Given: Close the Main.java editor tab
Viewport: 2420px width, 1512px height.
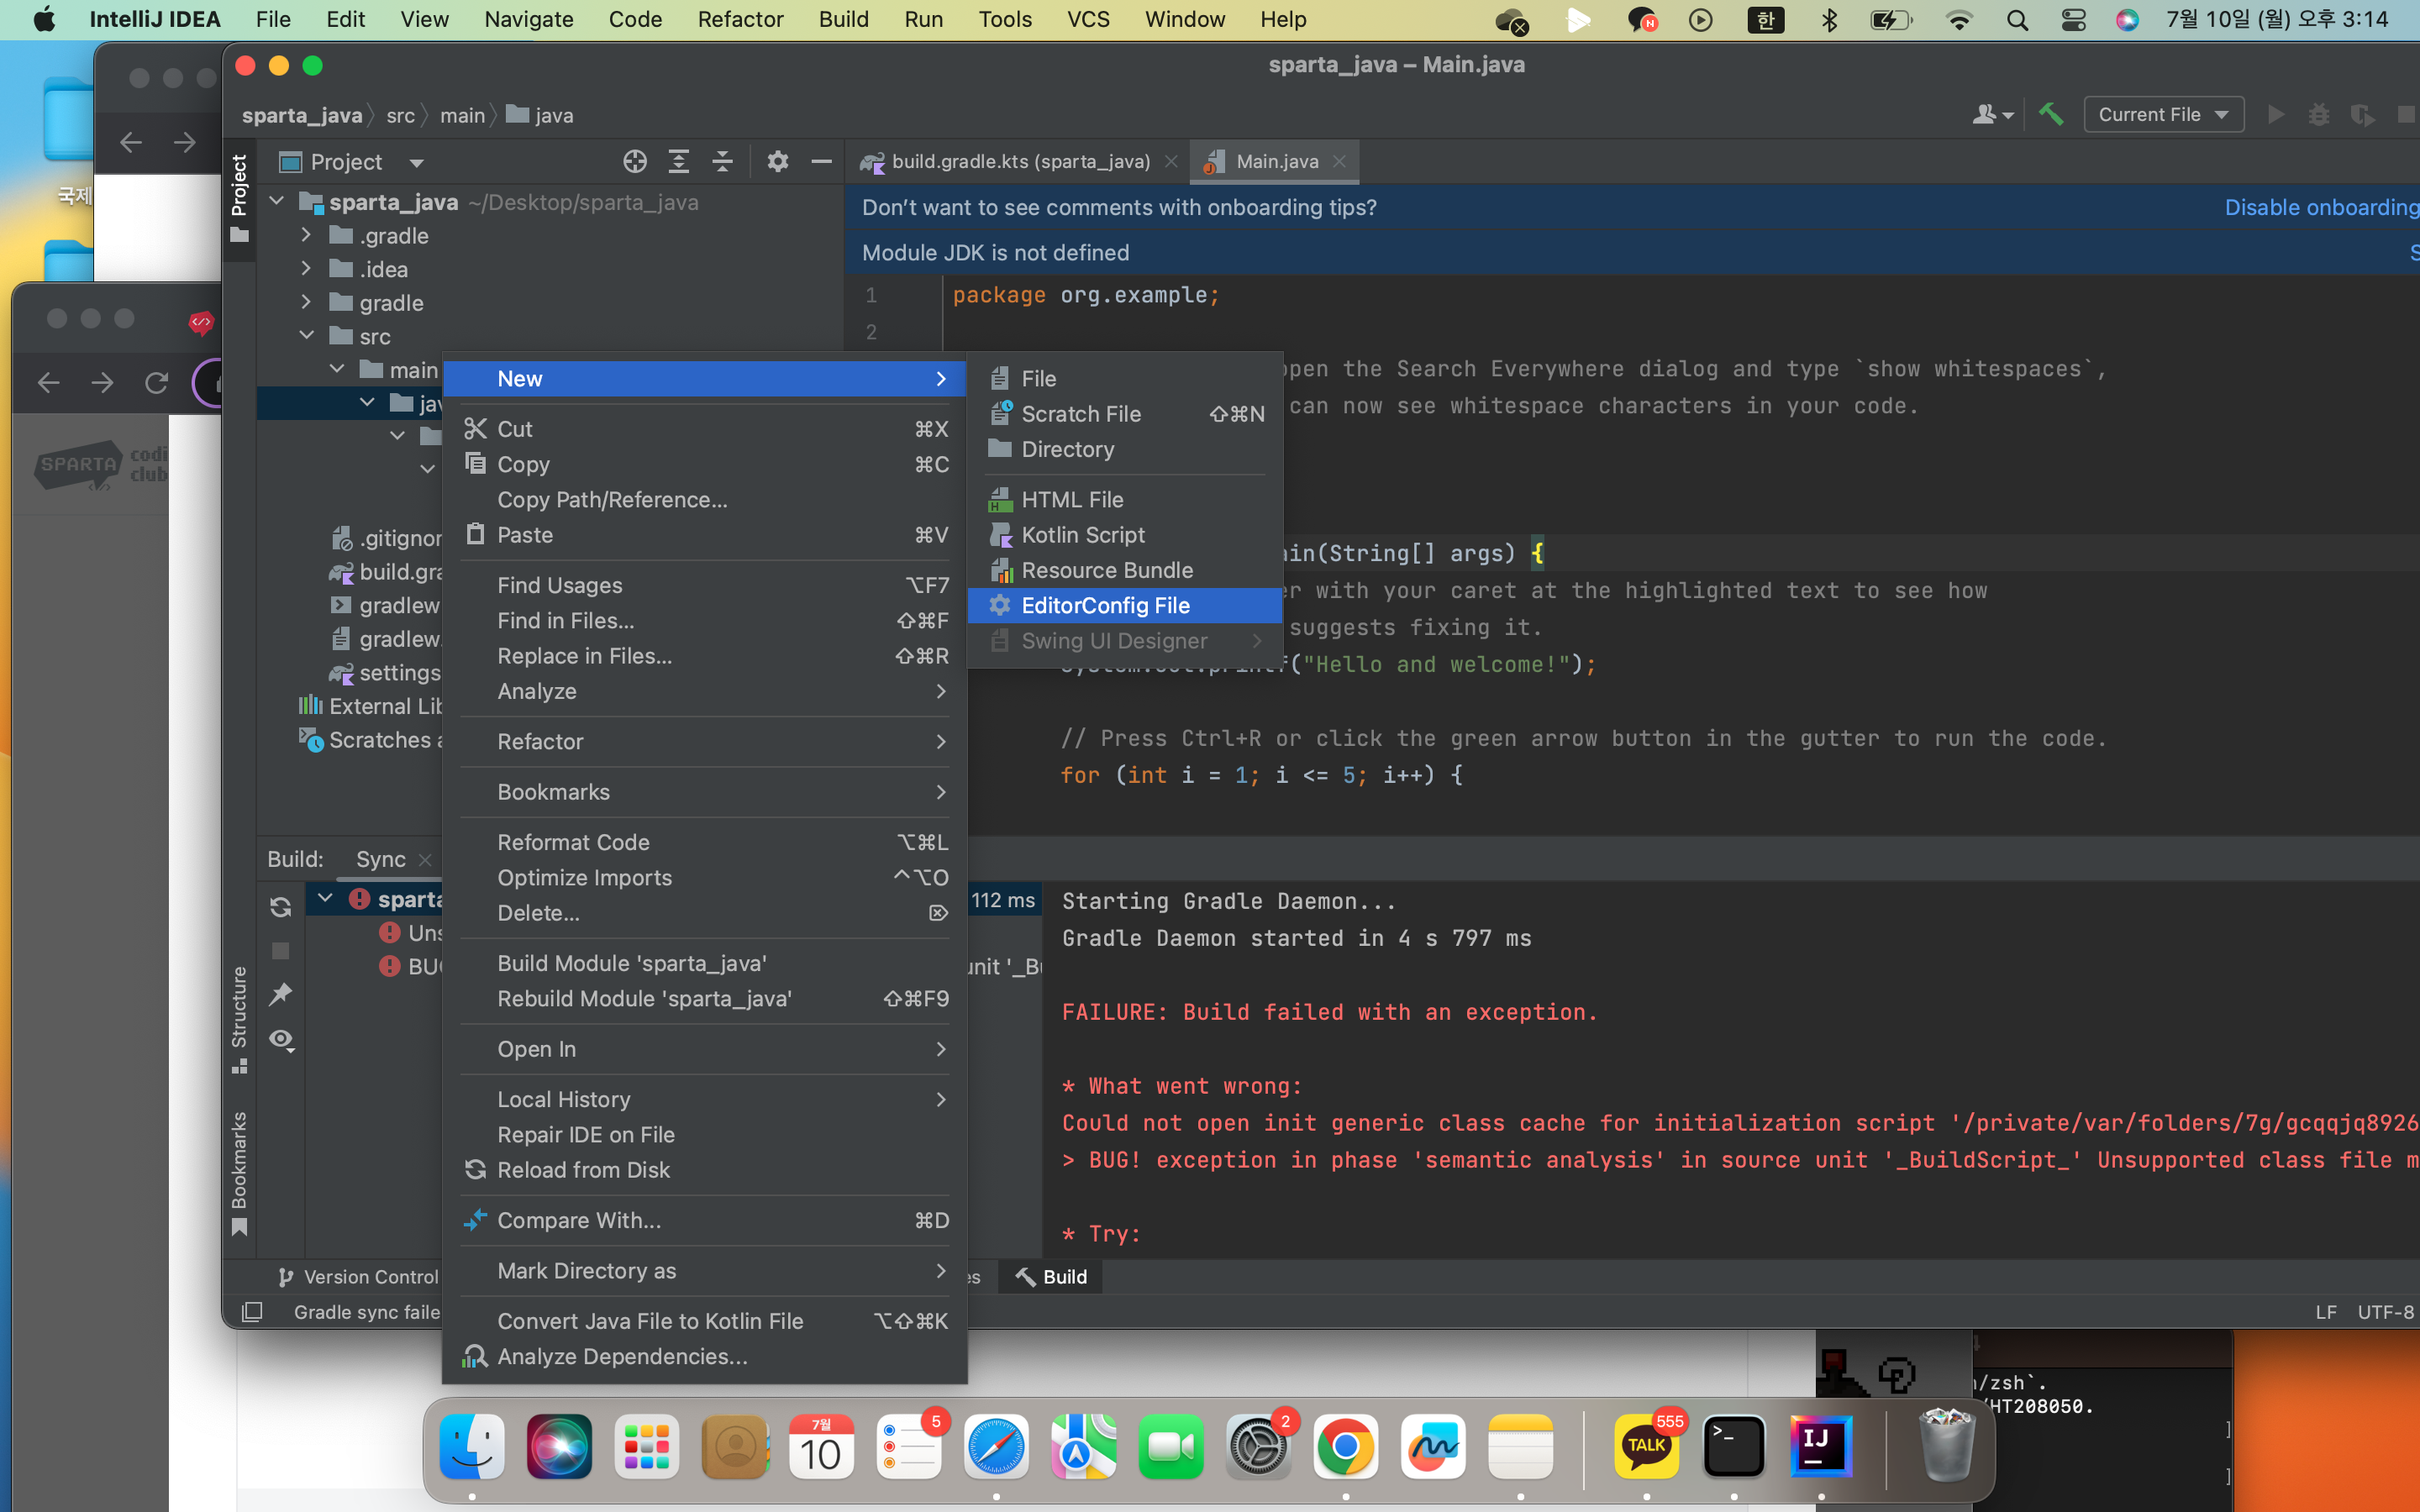Looking at the screenshot, I should coord(1339,161).
